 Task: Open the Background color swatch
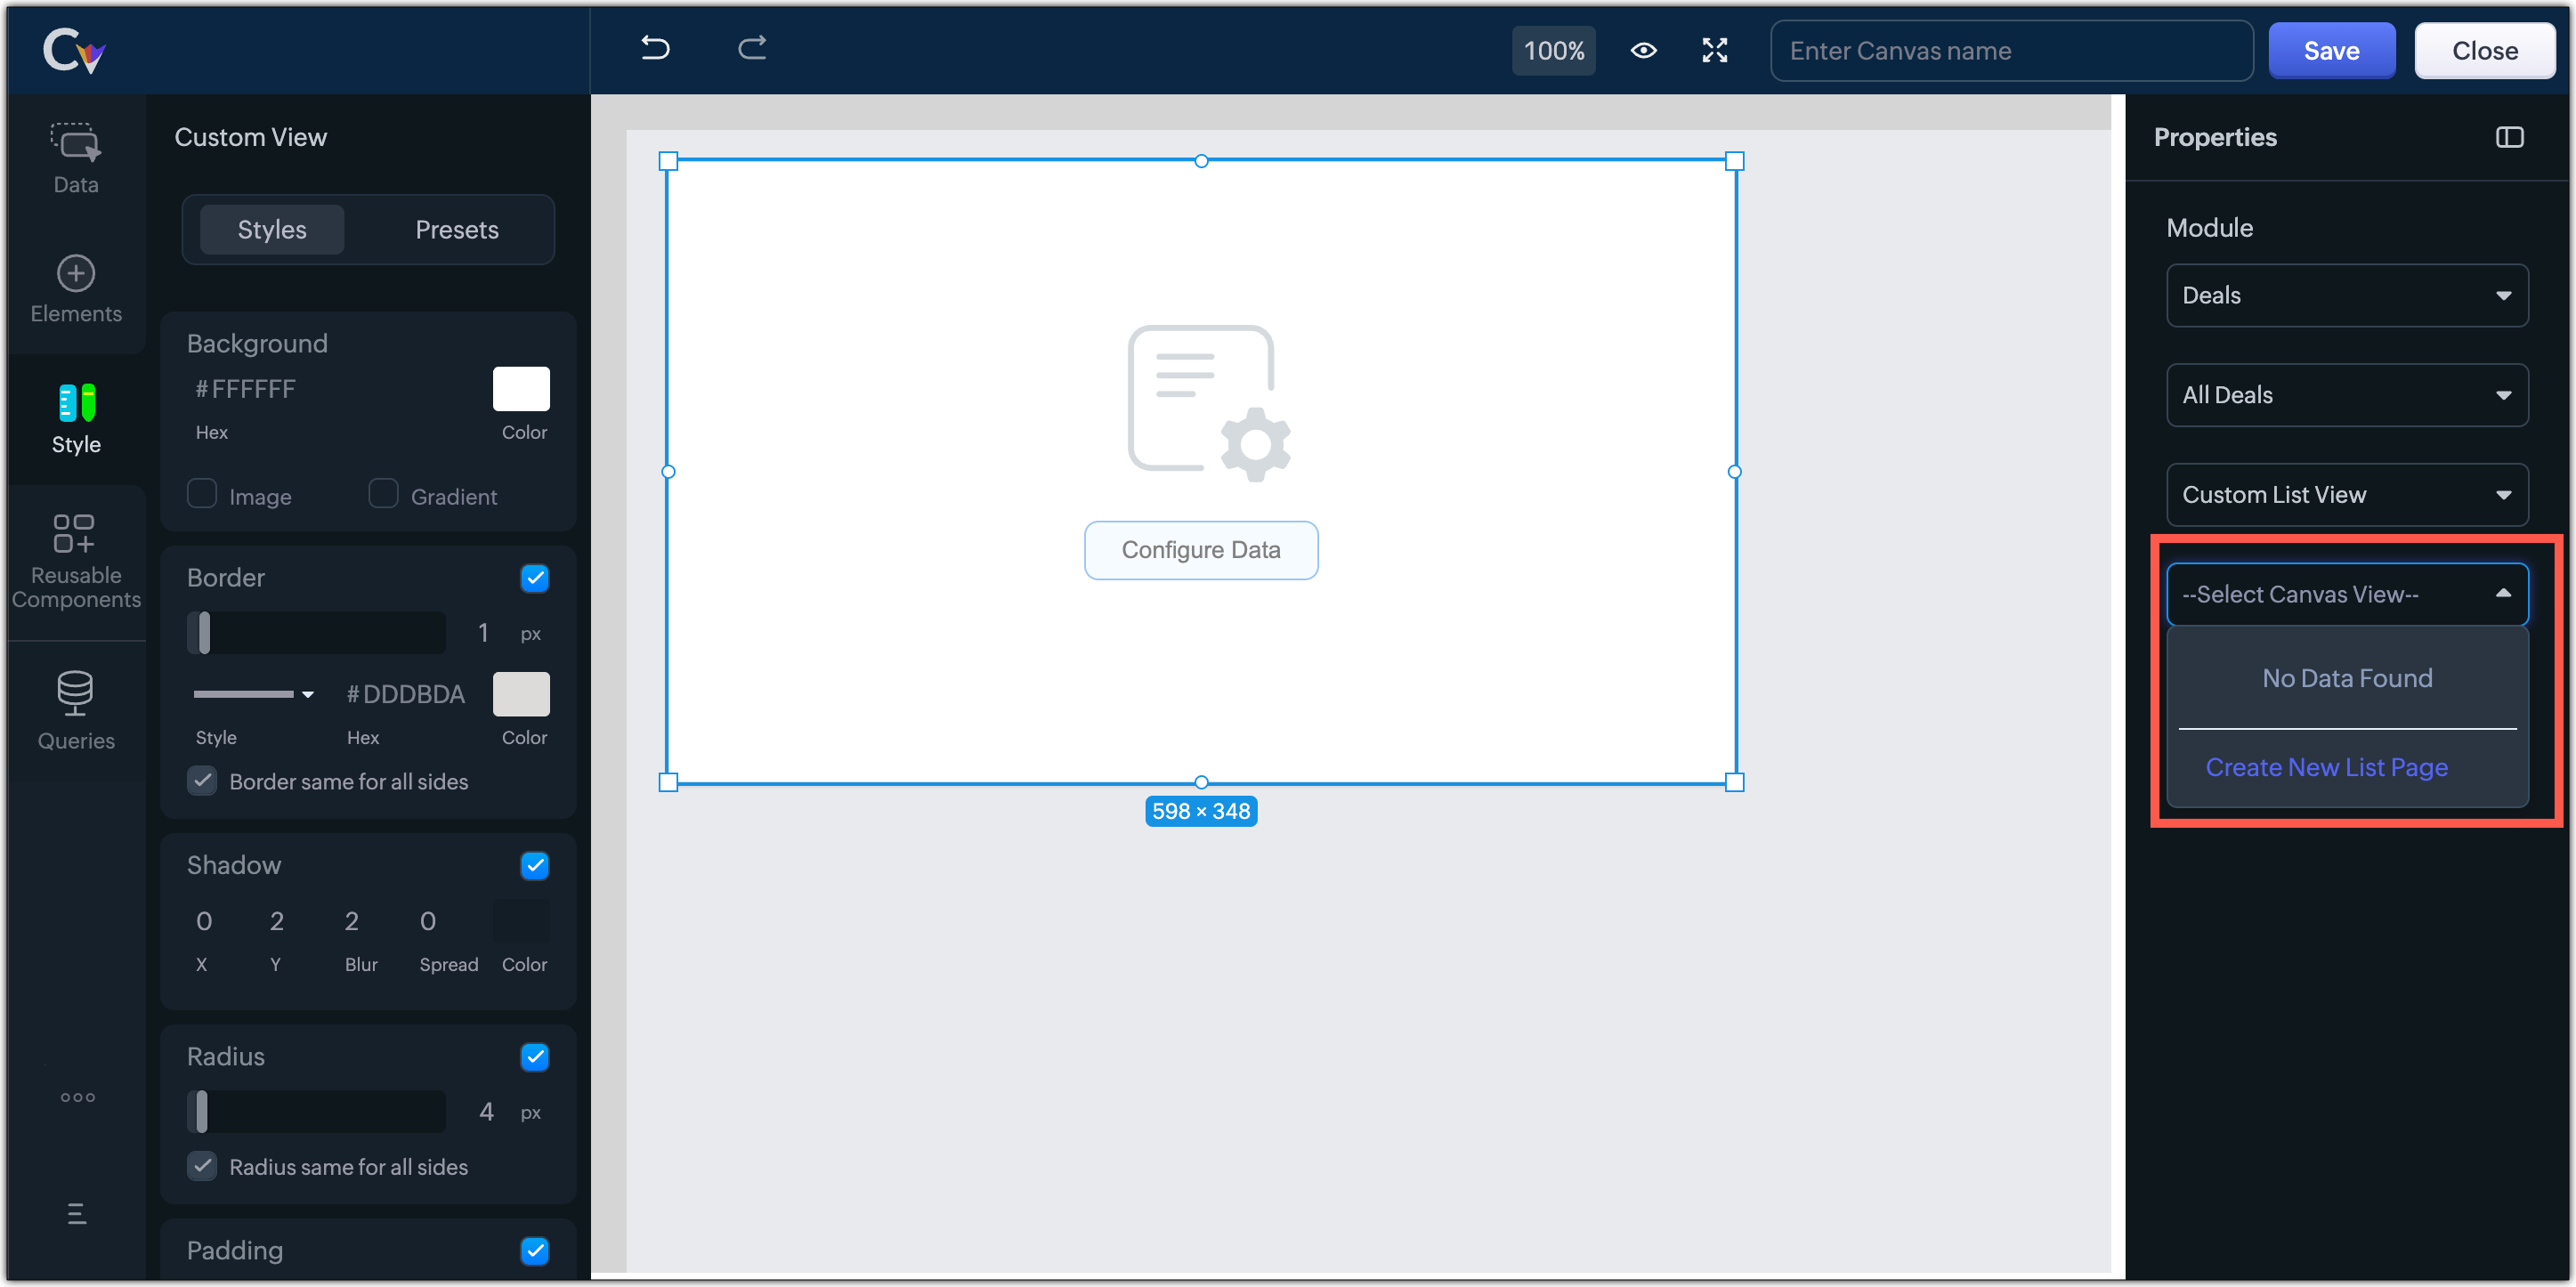pyautogui.click(x=521, y=388)
